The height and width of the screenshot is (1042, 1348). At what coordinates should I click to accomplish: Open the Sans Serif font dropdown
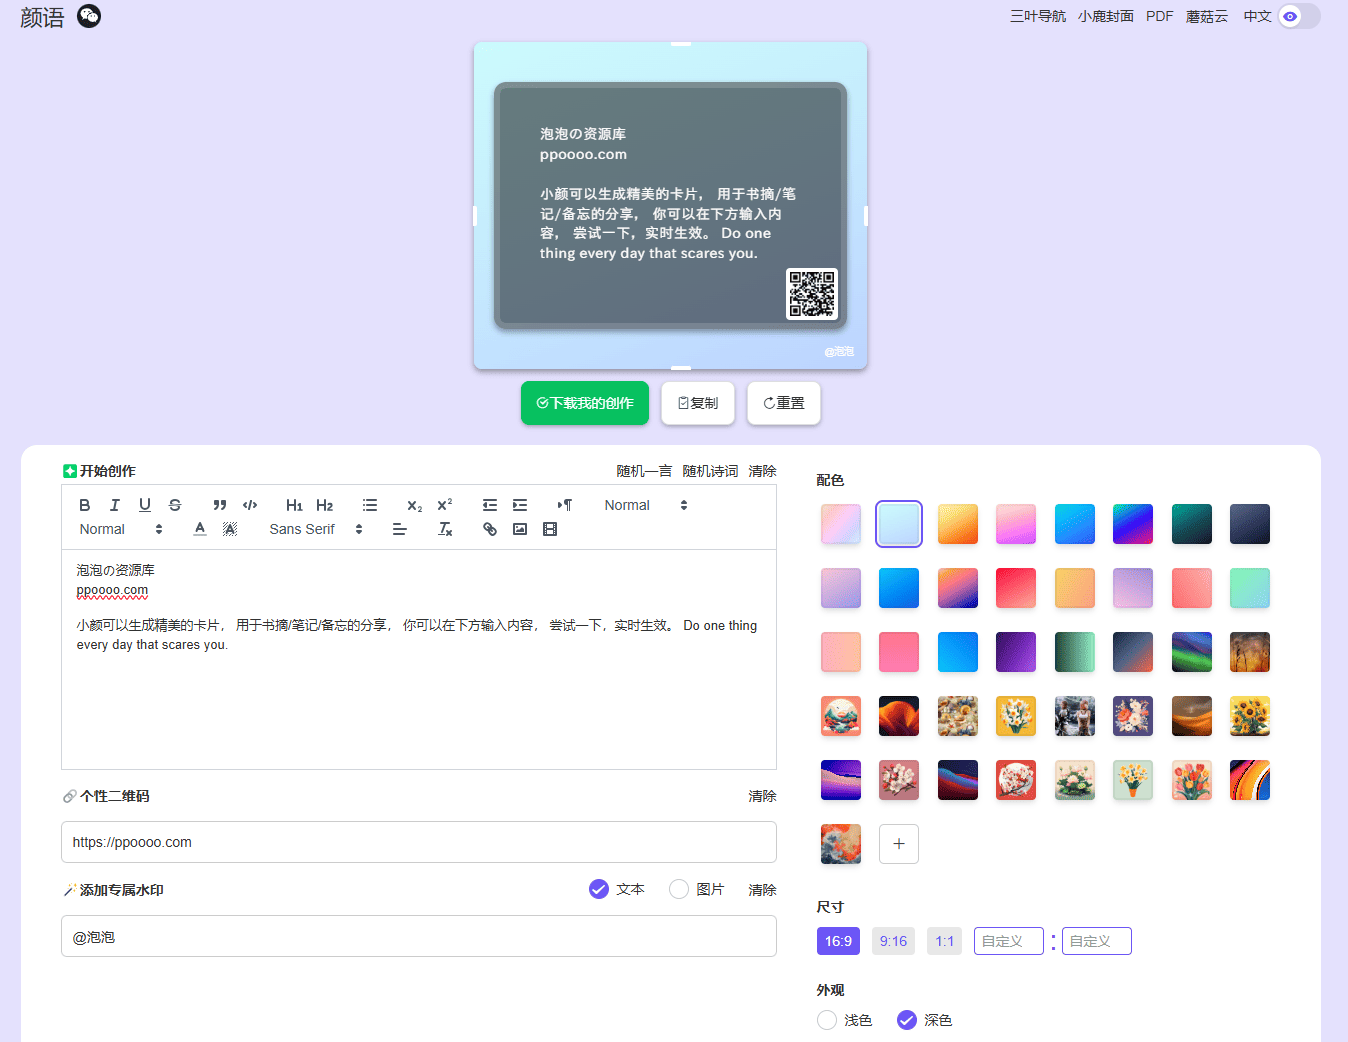click(316, 529)
